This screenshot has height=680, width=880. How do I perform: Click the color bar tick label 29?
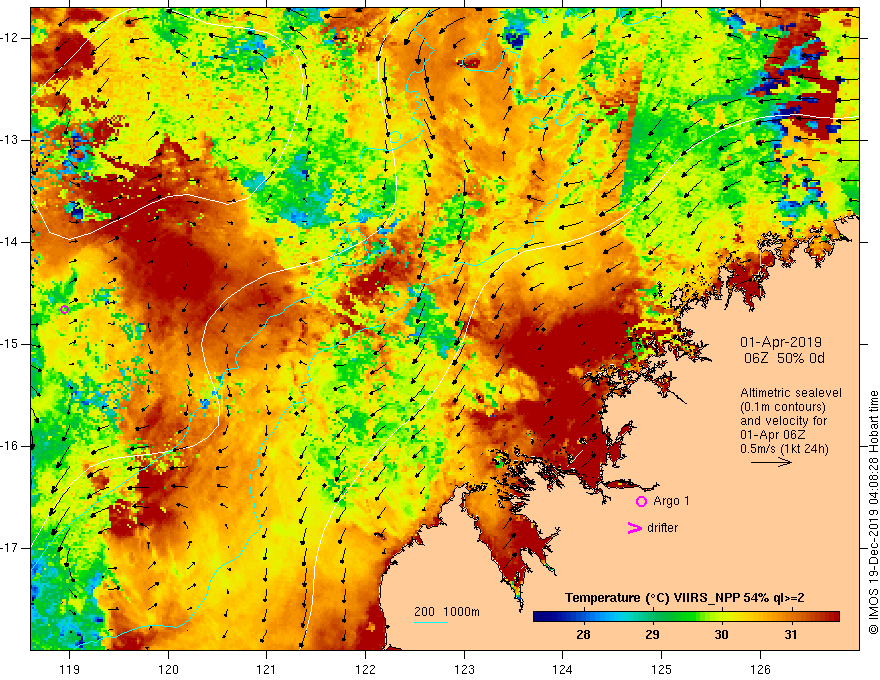coord(652,635)
